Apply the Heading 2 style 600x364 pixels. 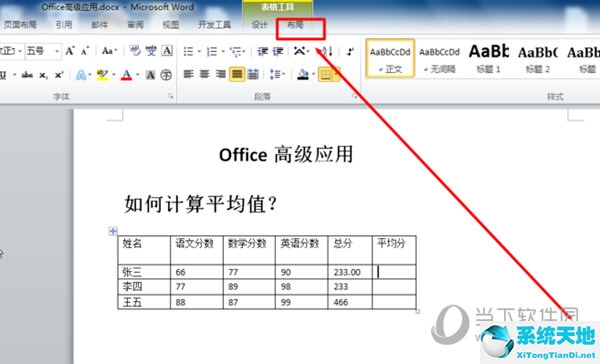coord(538,59)
